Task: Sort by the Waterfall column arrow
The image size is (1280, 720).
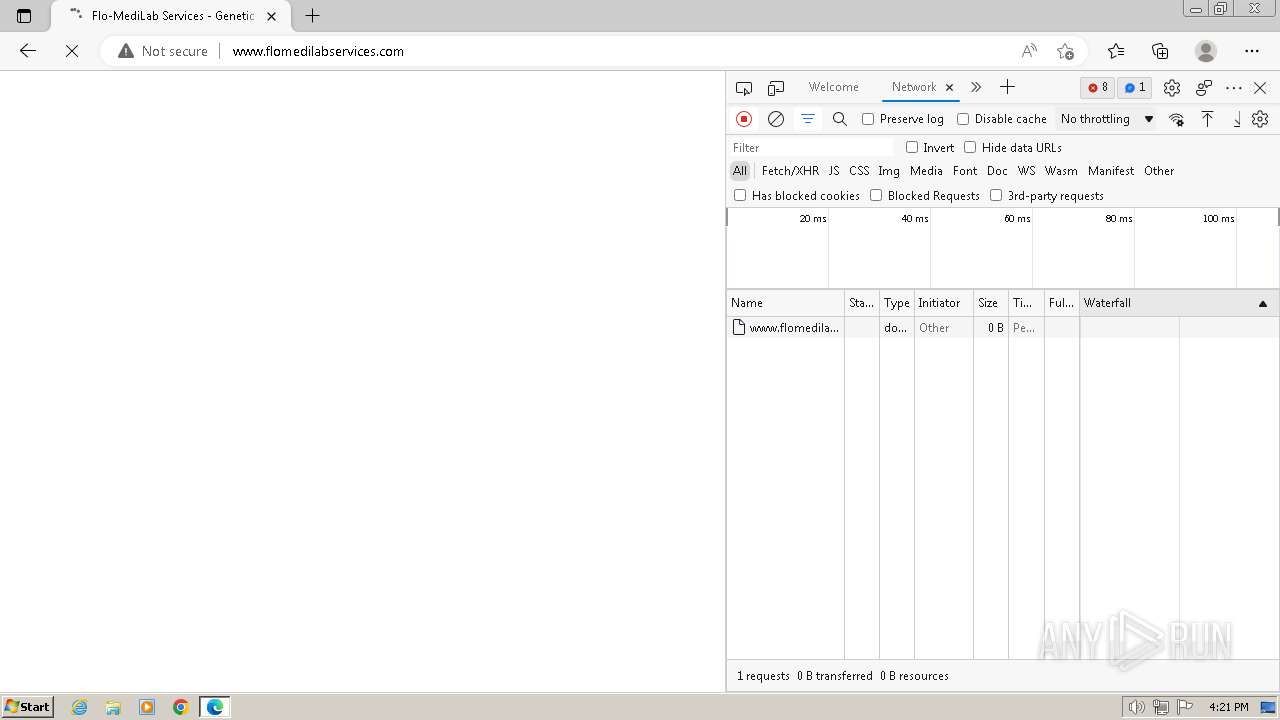Action: [1263, 303]
